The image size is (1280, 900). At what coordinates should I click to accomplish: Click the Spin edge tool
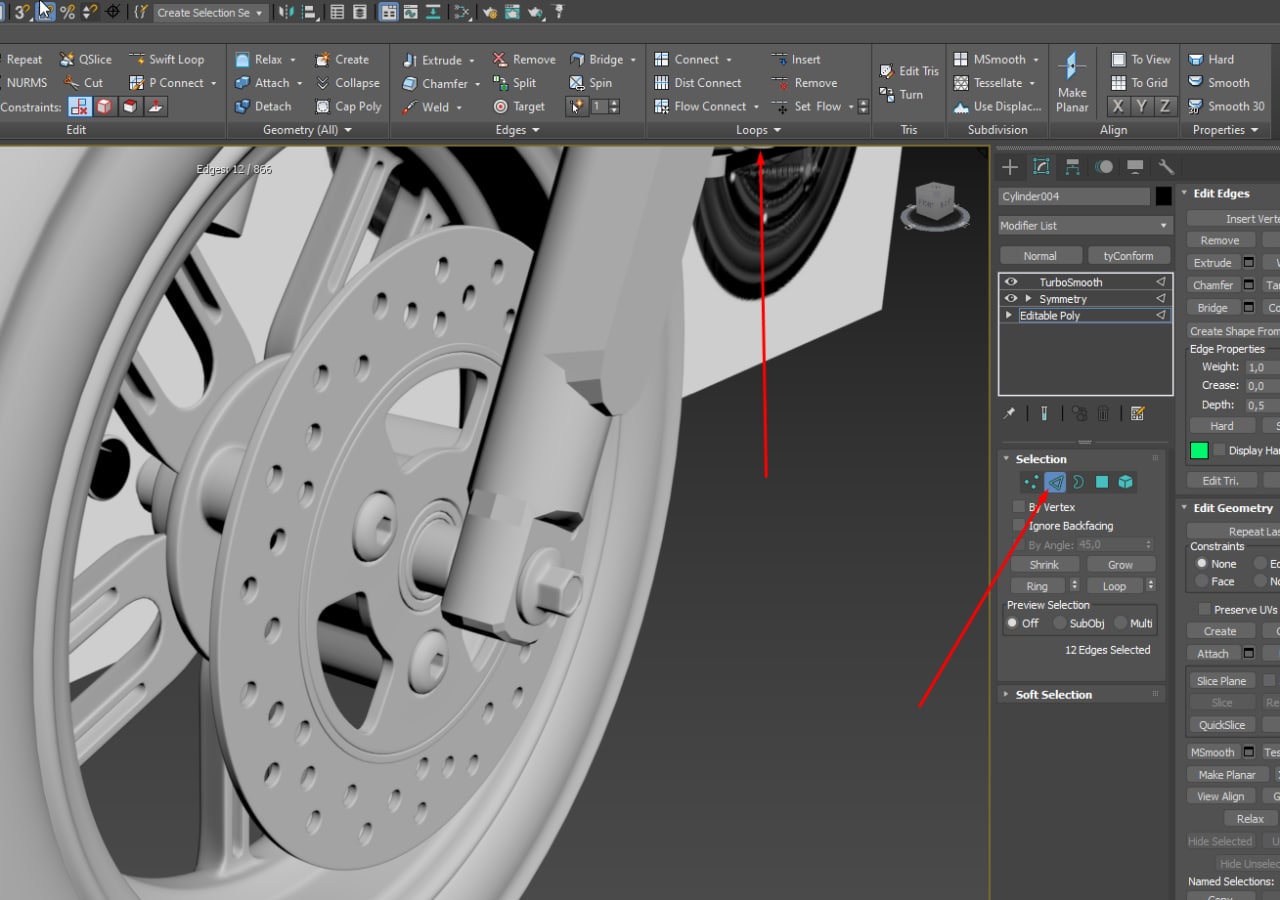(x=590, y=83)
